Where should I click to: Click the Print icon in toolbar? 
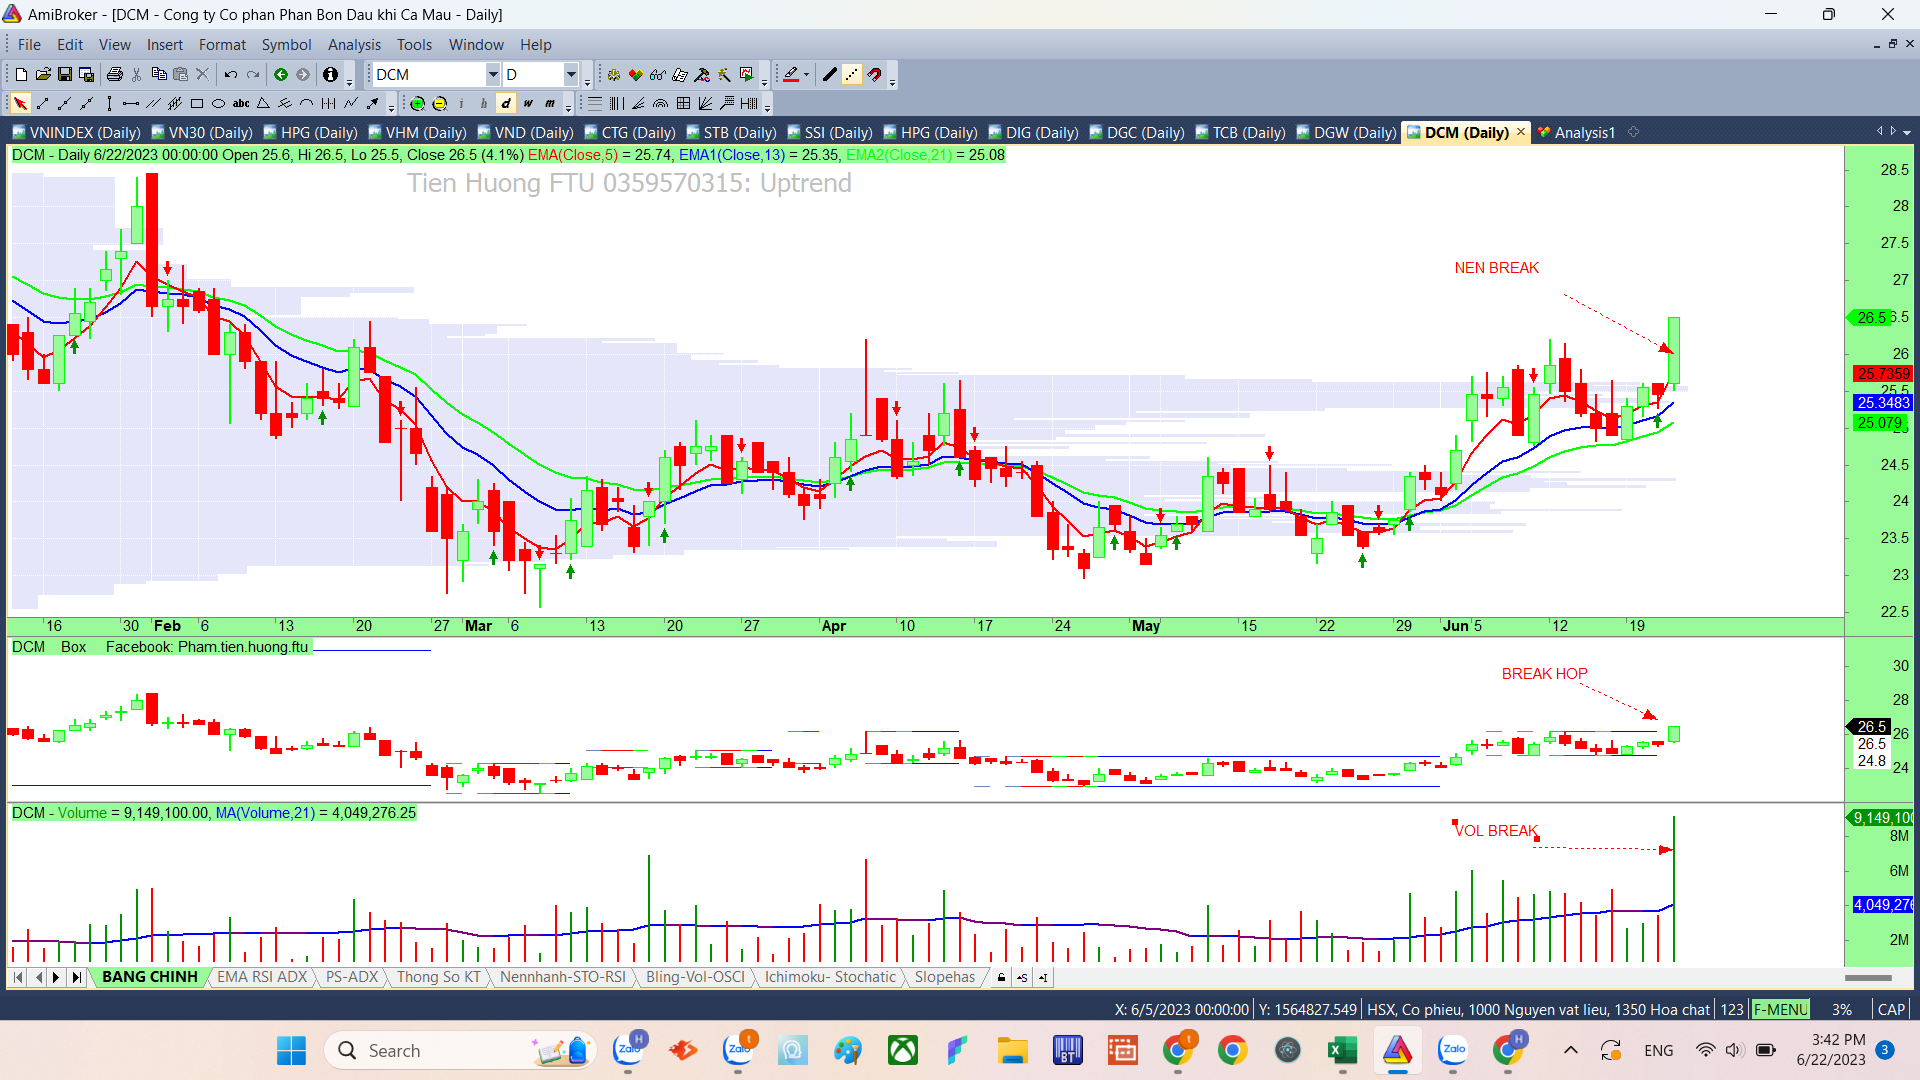tap(114, 74)
